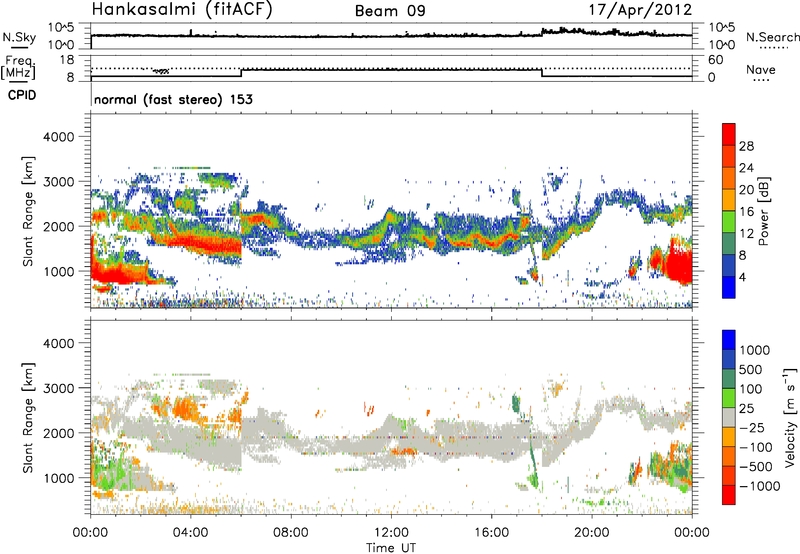Image resolution: width=800 pixels, height=554 pixels.
Task: Click the 28 tick on power colorbar
Action: tap(746, 146)
